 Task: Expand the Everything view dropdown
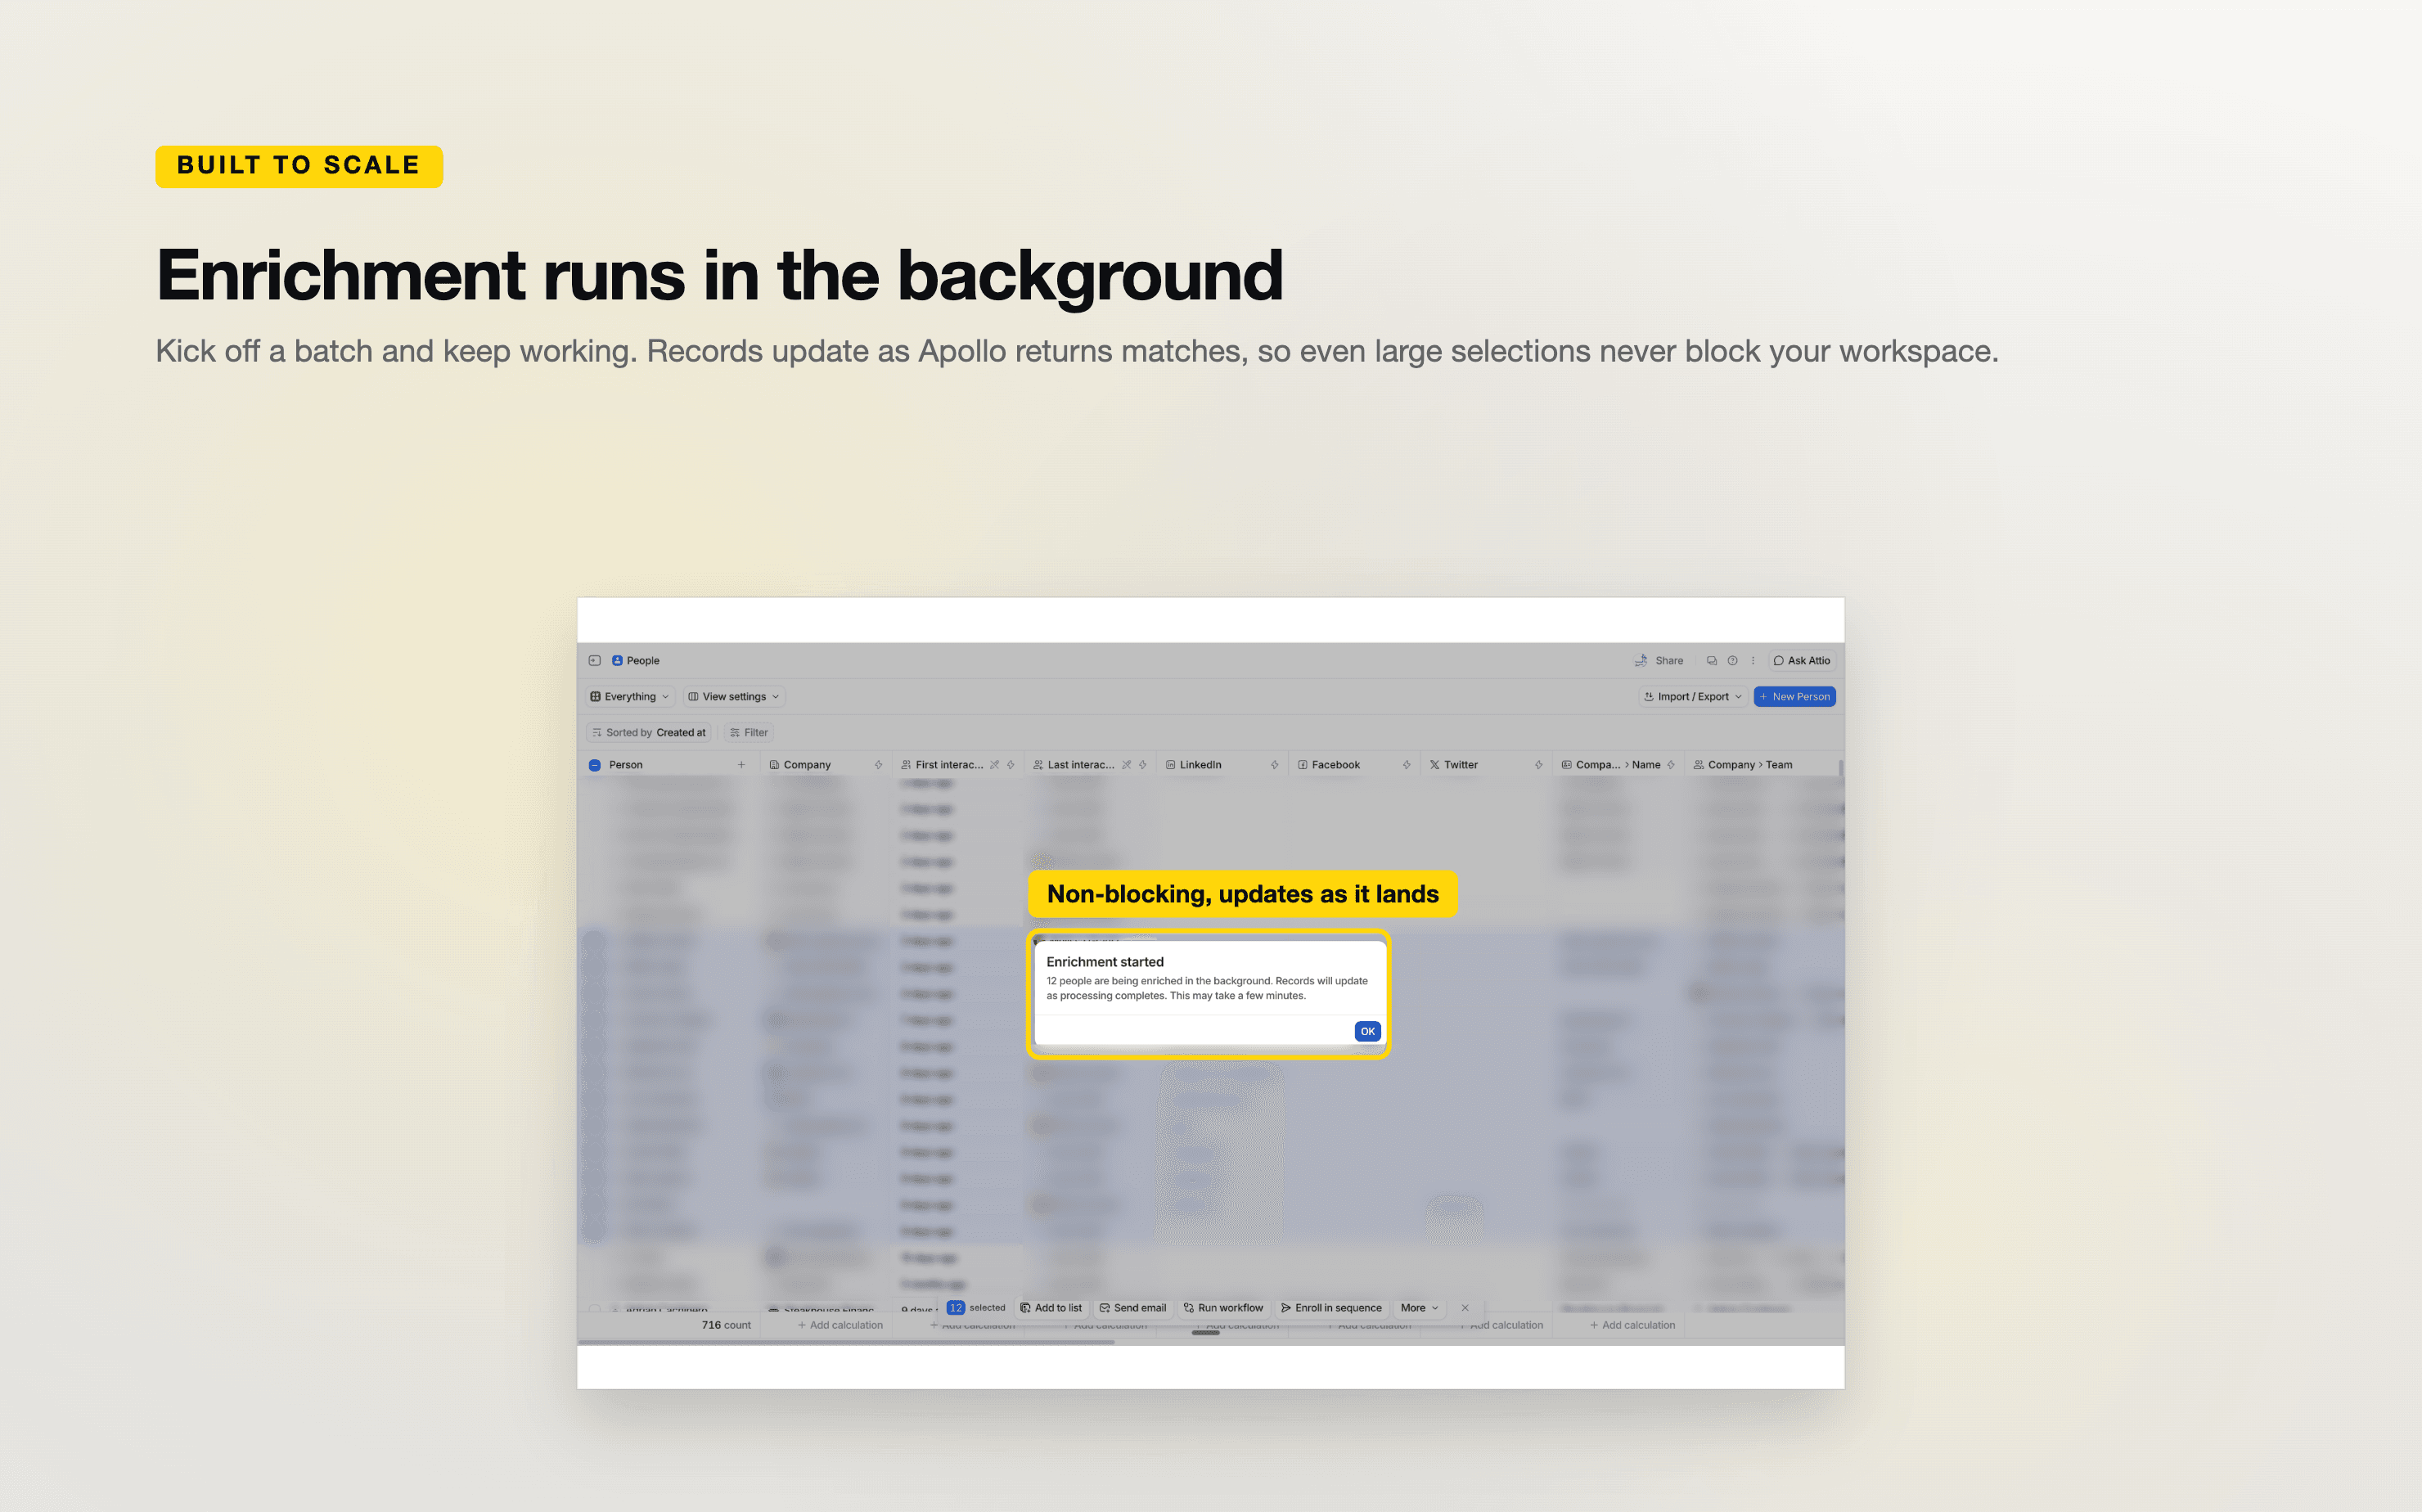tap(630, 696)
